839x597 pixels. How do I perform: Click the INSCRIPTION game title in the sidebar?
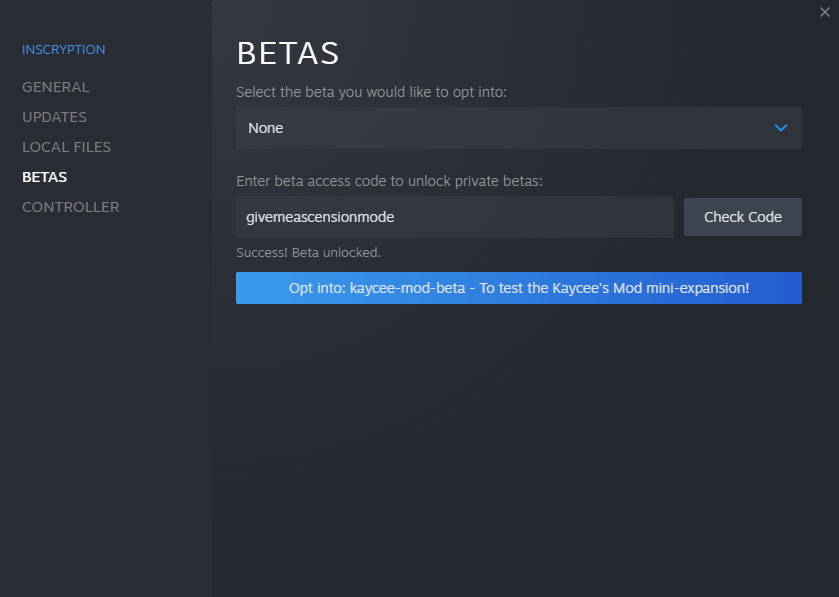click(63, 49)
